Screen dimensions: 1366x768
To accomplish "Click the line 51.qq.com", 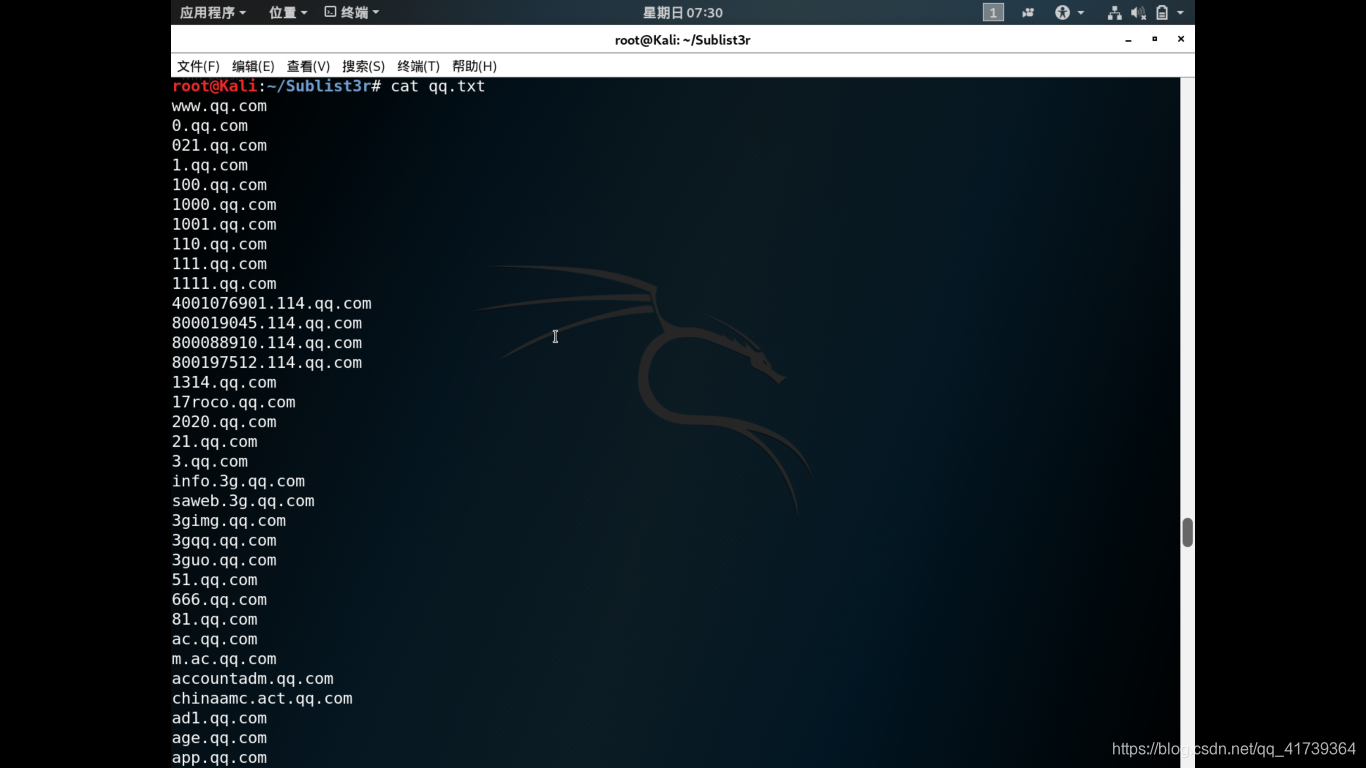I will point(215,580).
